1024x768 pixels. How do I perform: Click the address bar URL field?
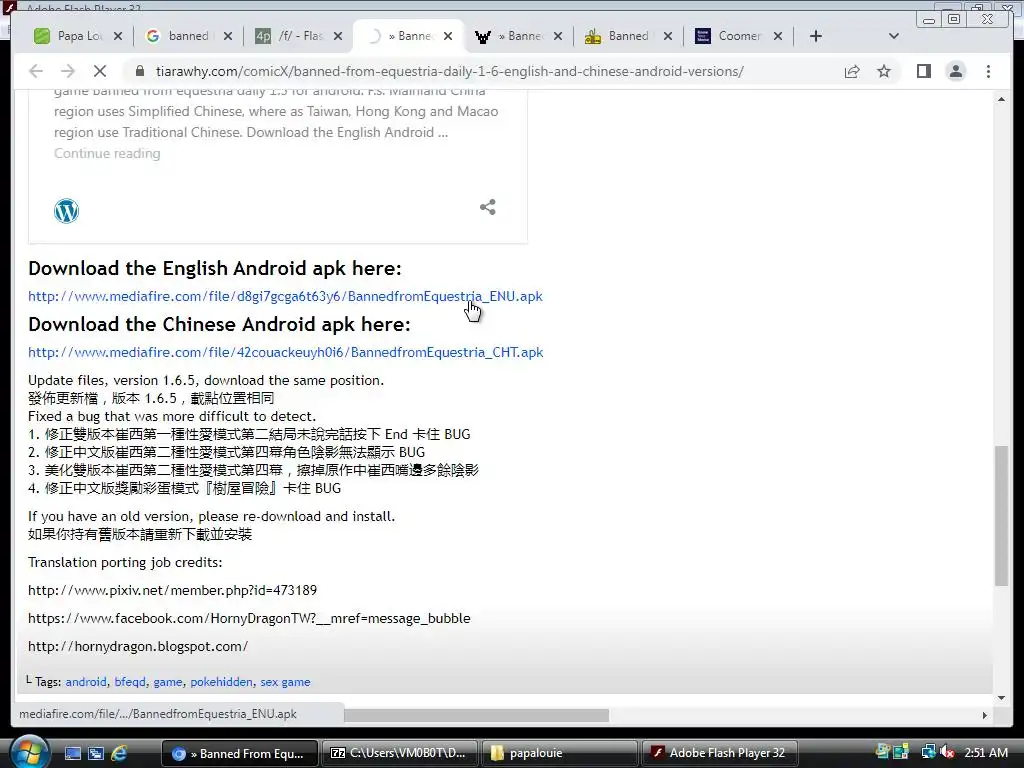pos(449,71)
